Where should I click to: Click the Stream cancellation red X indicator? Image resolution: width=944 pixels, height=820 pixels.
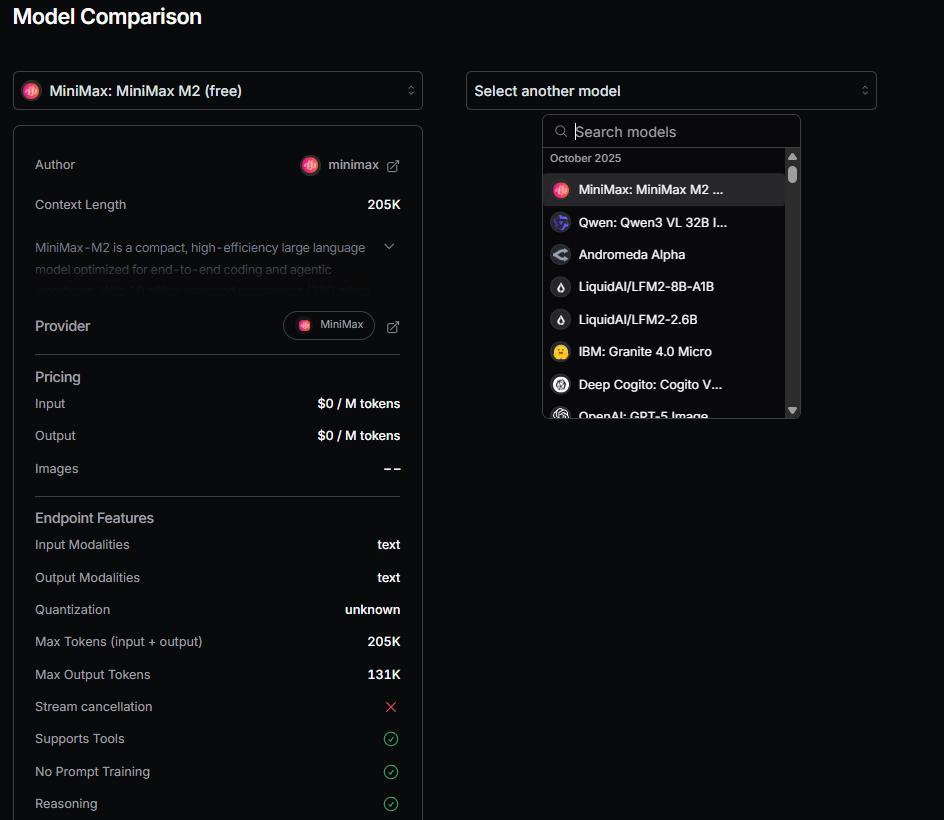click(x=391, y=707)
